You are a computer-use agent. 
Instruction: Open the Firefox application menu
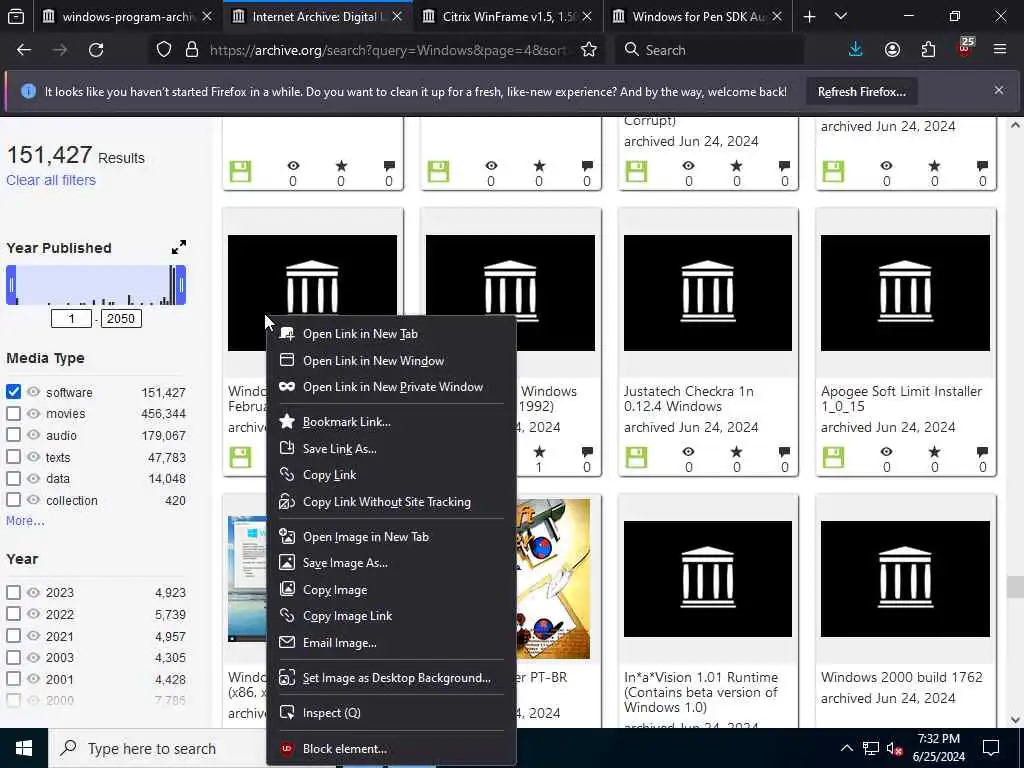[x=1000, y=50]
